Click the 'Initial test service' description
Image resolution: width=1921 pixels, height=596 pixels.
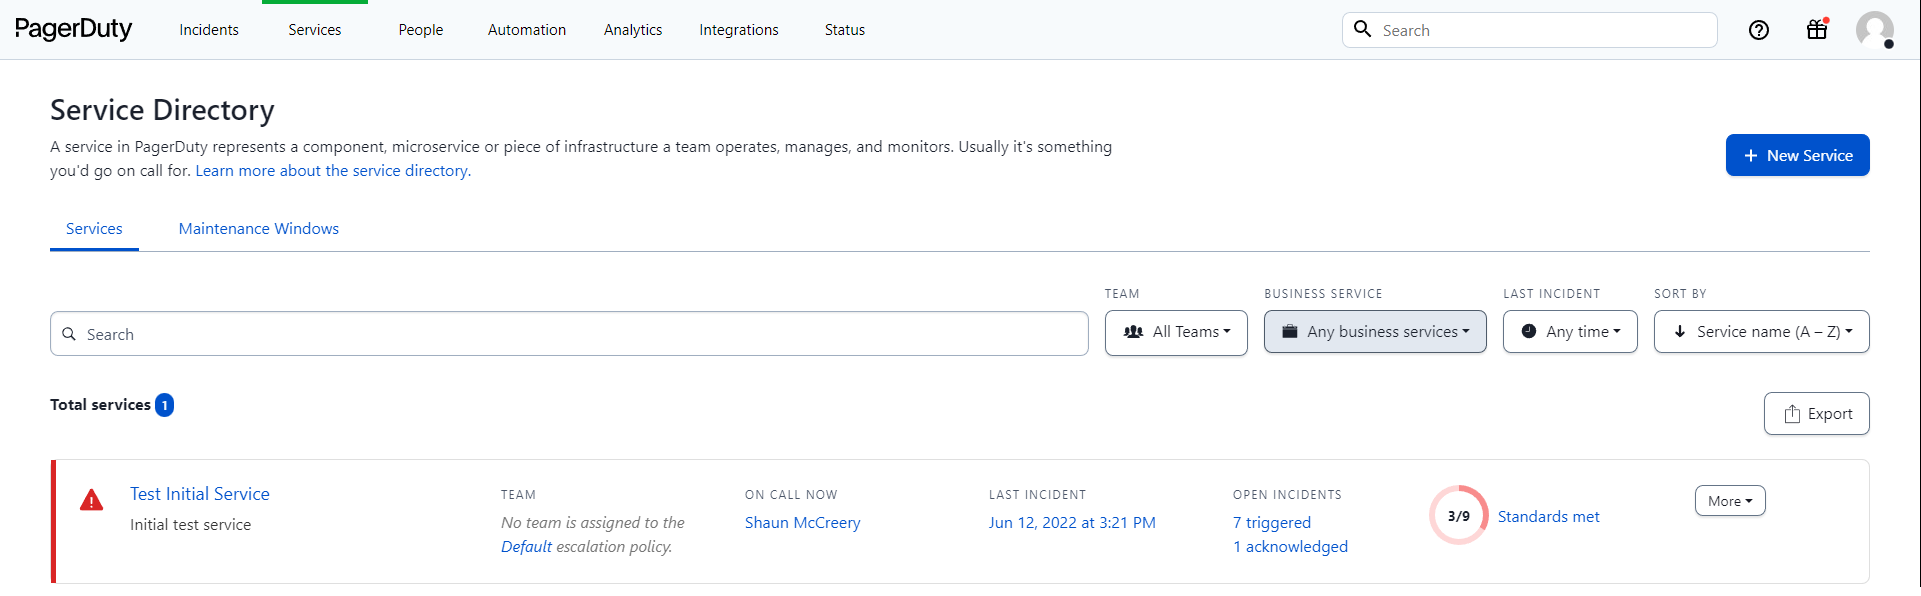point(191,525)
